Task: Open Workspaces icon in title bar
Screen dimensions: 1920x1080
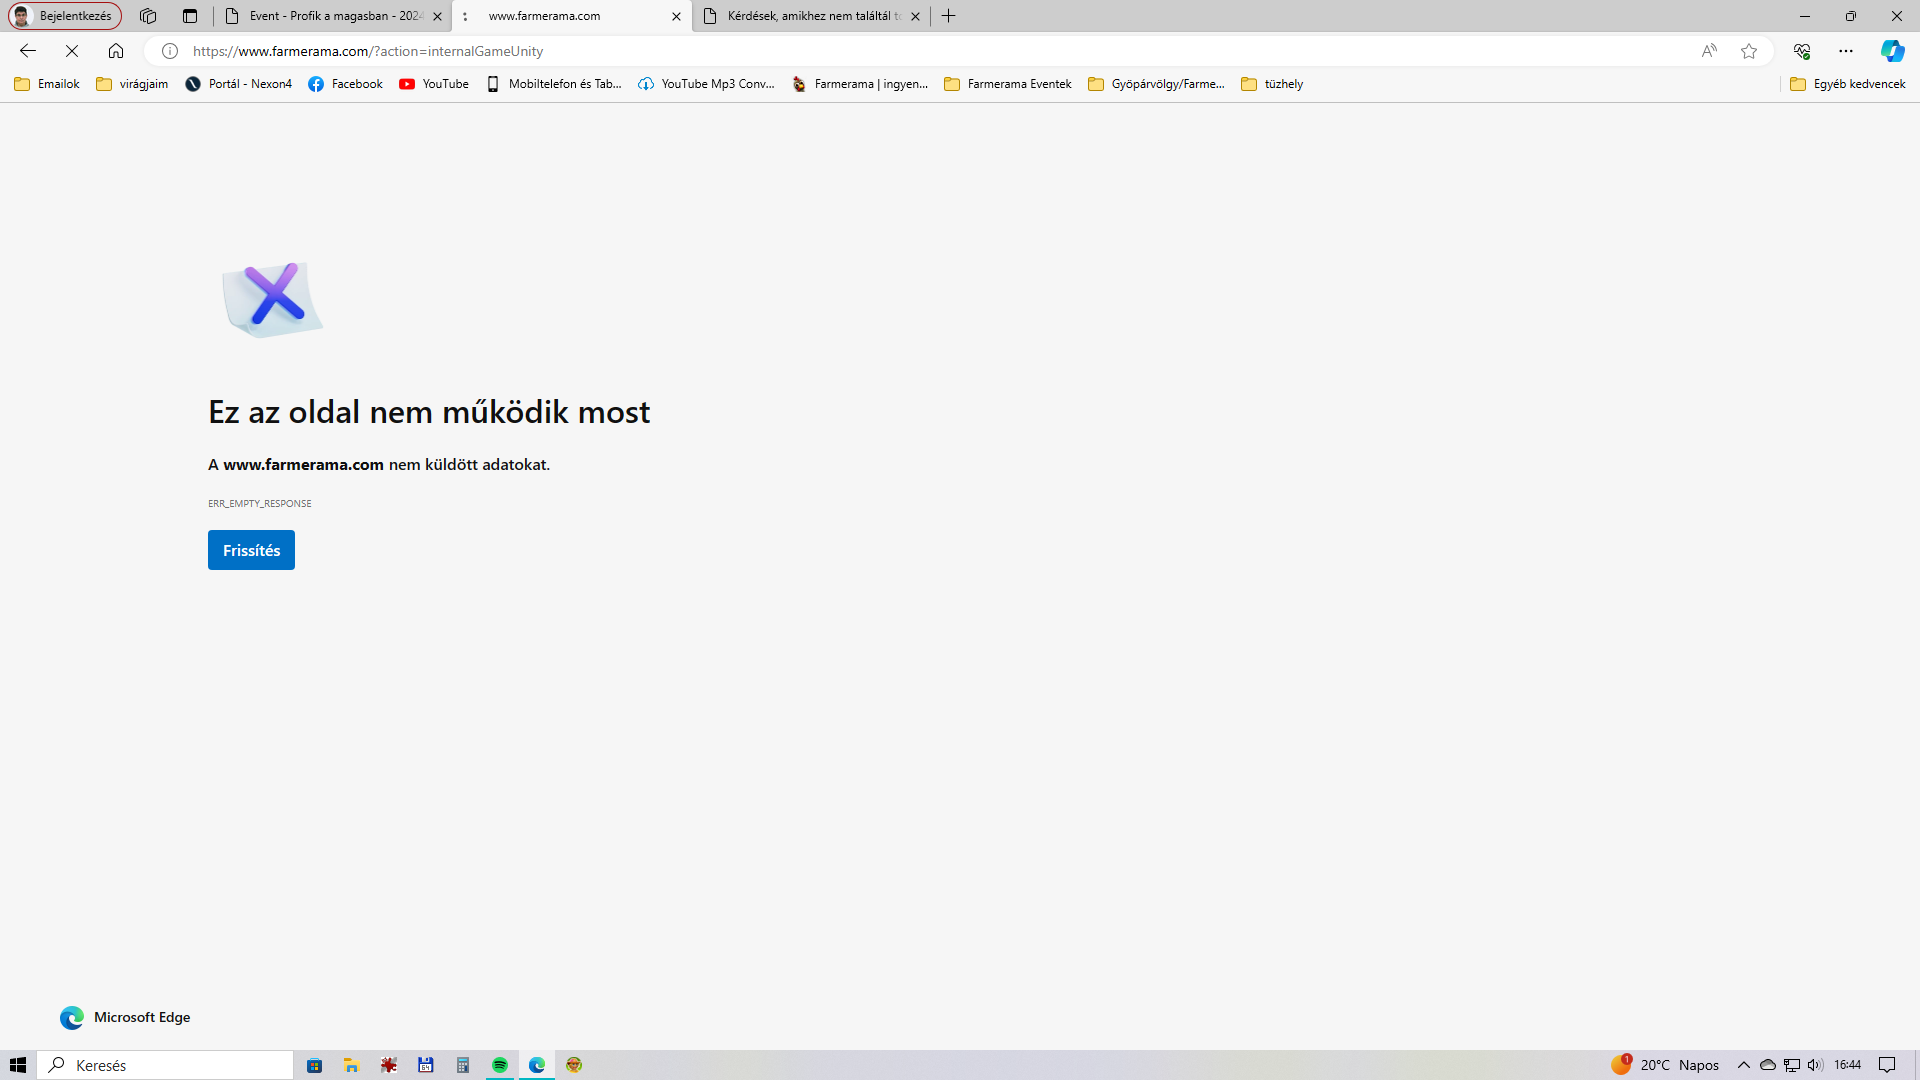Action: pyautogui.click(x=148, y=16)
